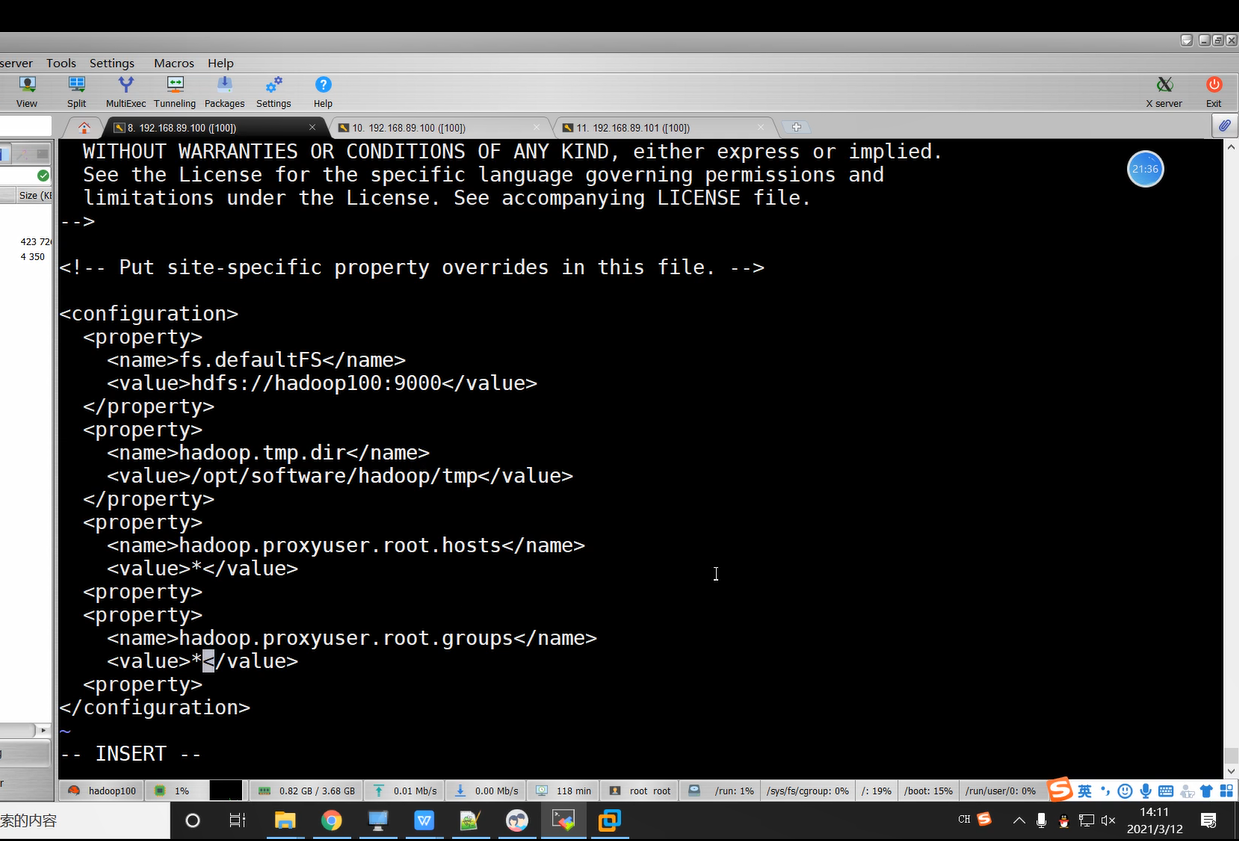1239x841 pixels.
Task: Click the Size (KB) column header
Action: [x=35, y=196]
